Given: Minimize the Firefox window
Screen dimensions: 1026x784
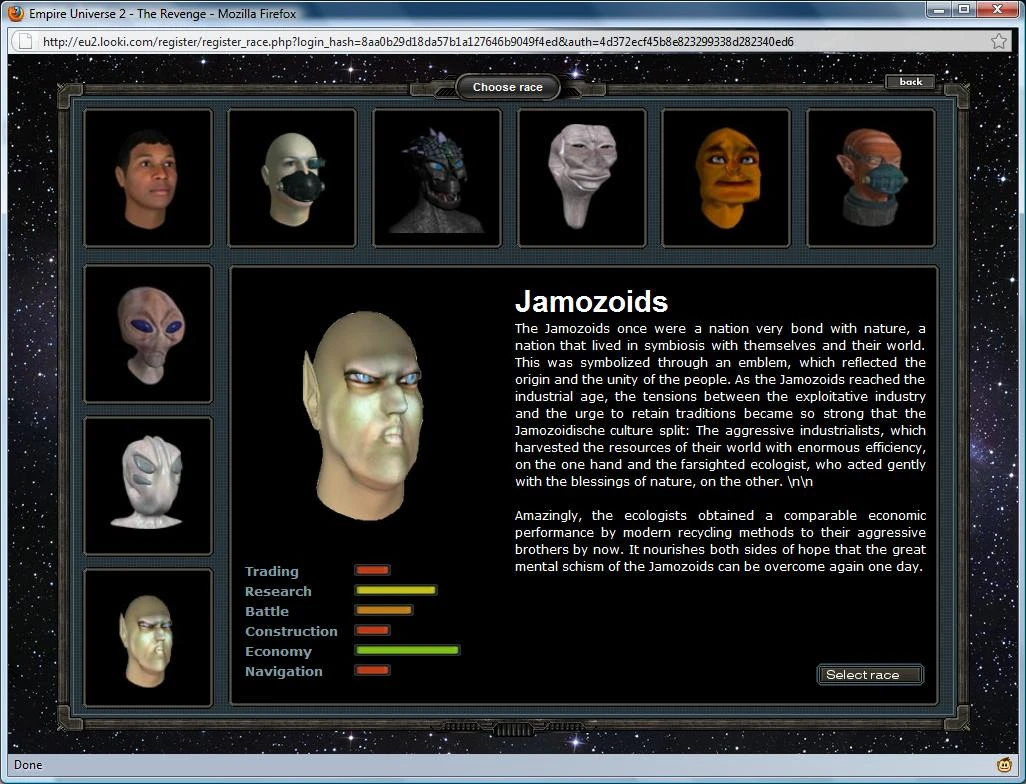Looking at the screenshot, I should coord(939,9).
